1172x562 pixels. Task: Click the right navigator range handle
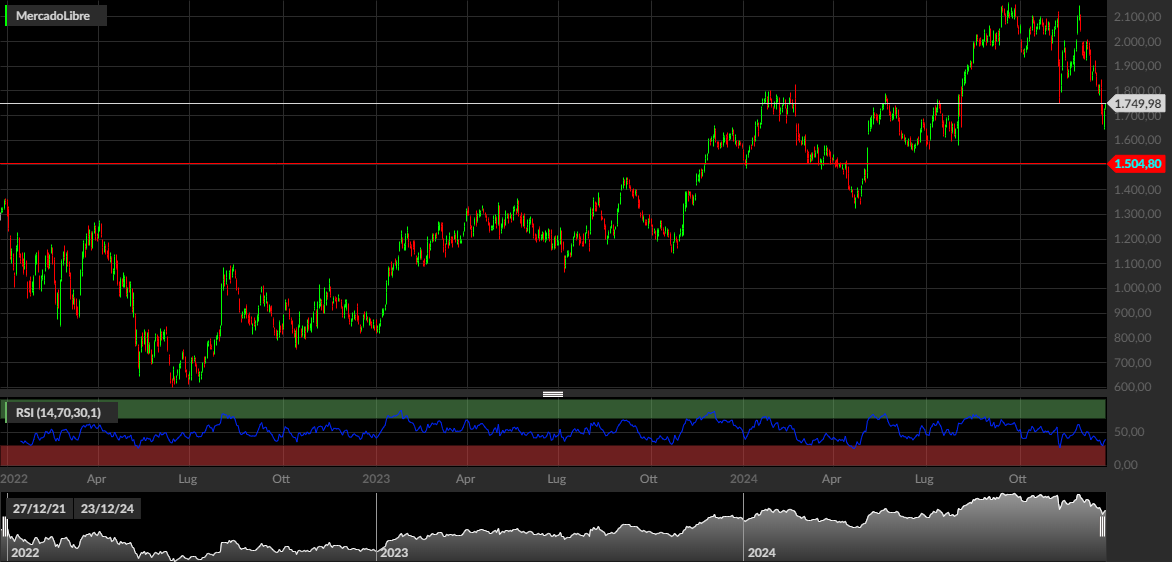(1102, 528)
